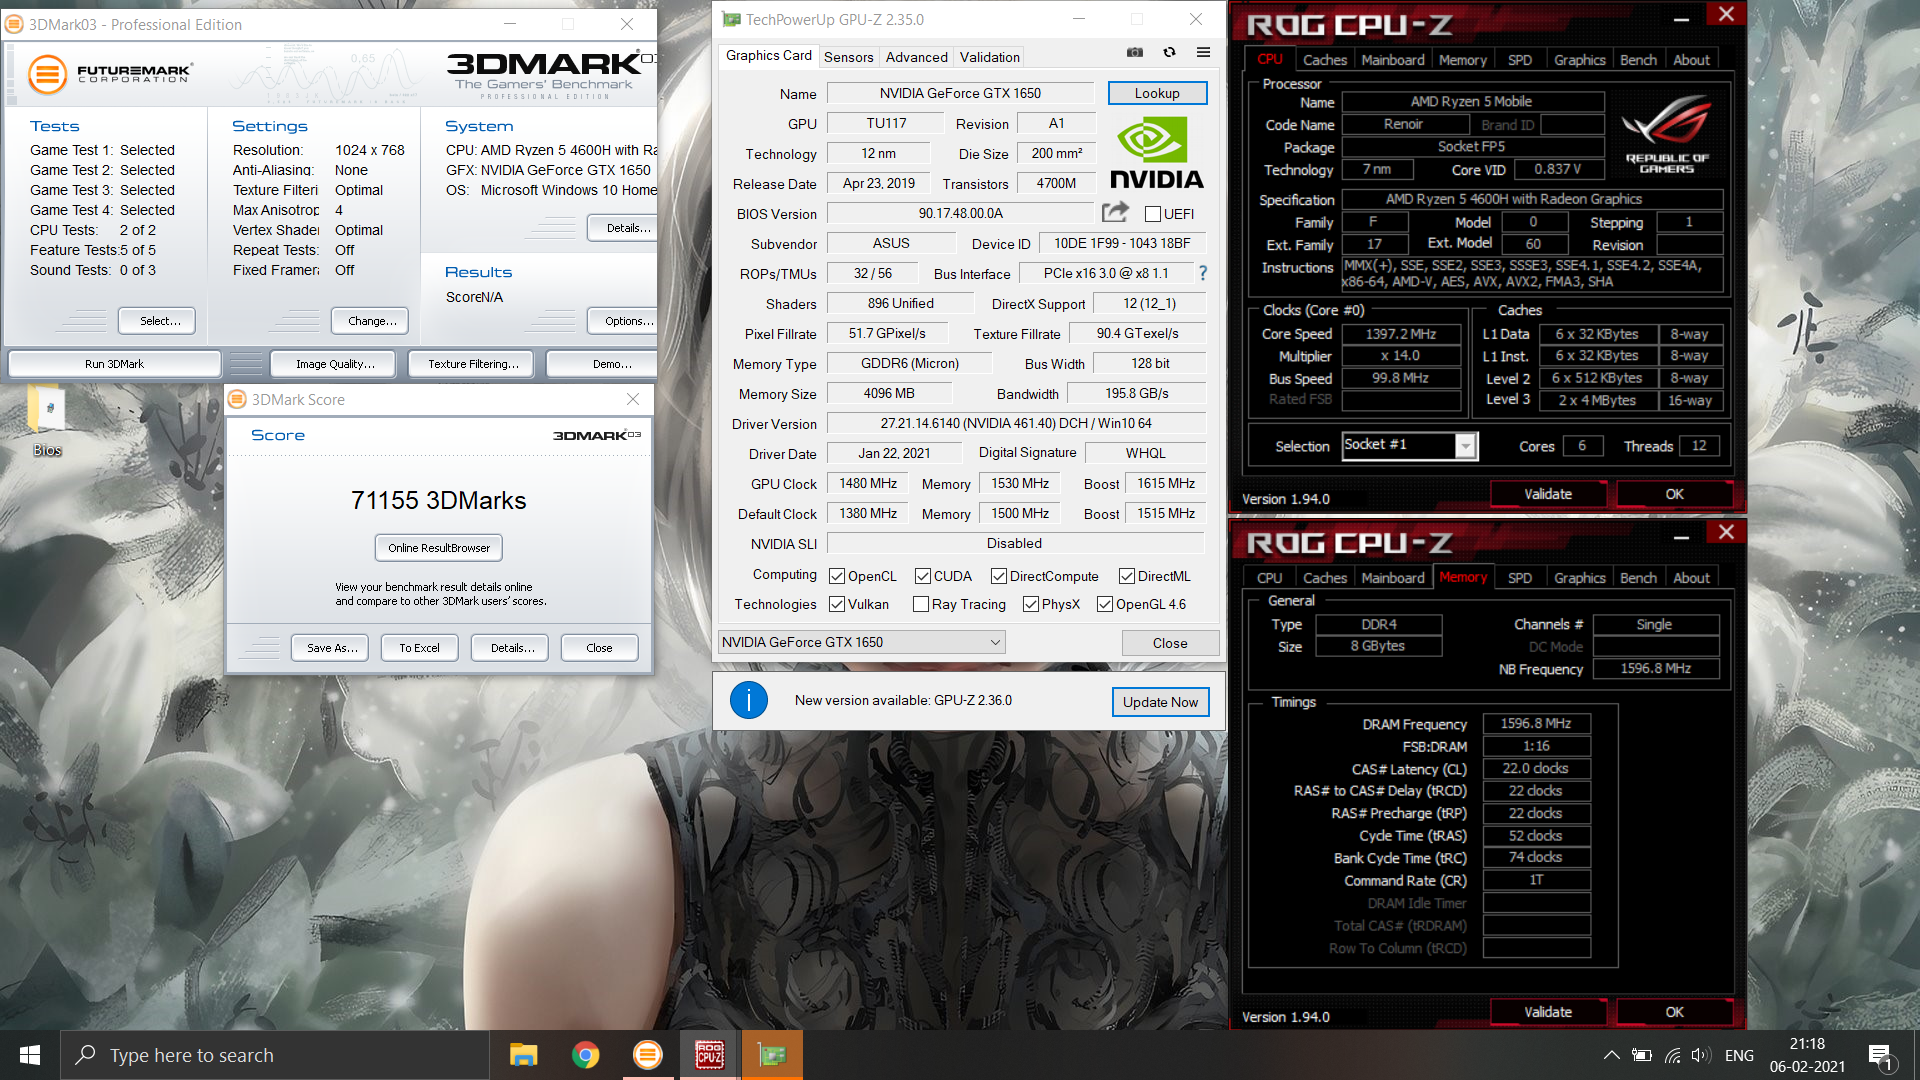Click the ENG language indicator
The image size is (1920, 1080).
1739,1055
